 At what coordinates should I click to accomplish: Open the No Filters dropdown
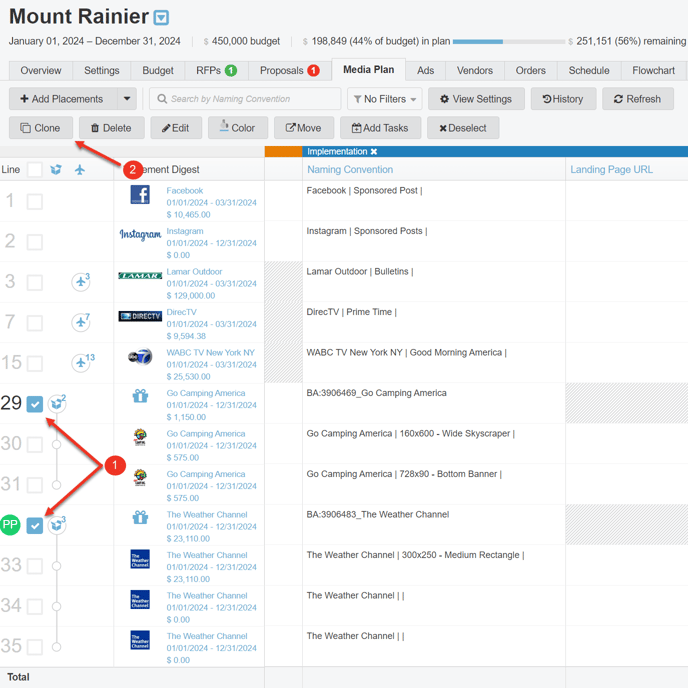(x=384, y=99)
